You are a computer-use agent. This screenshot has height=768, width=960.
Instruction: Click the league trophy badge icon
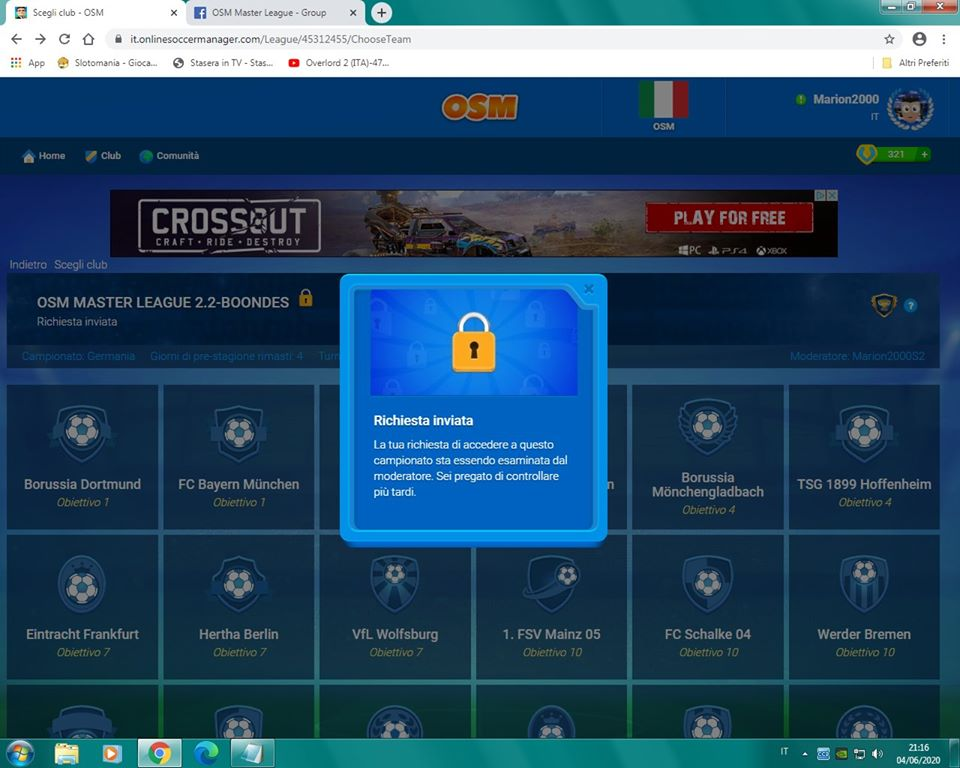point(883,304)
